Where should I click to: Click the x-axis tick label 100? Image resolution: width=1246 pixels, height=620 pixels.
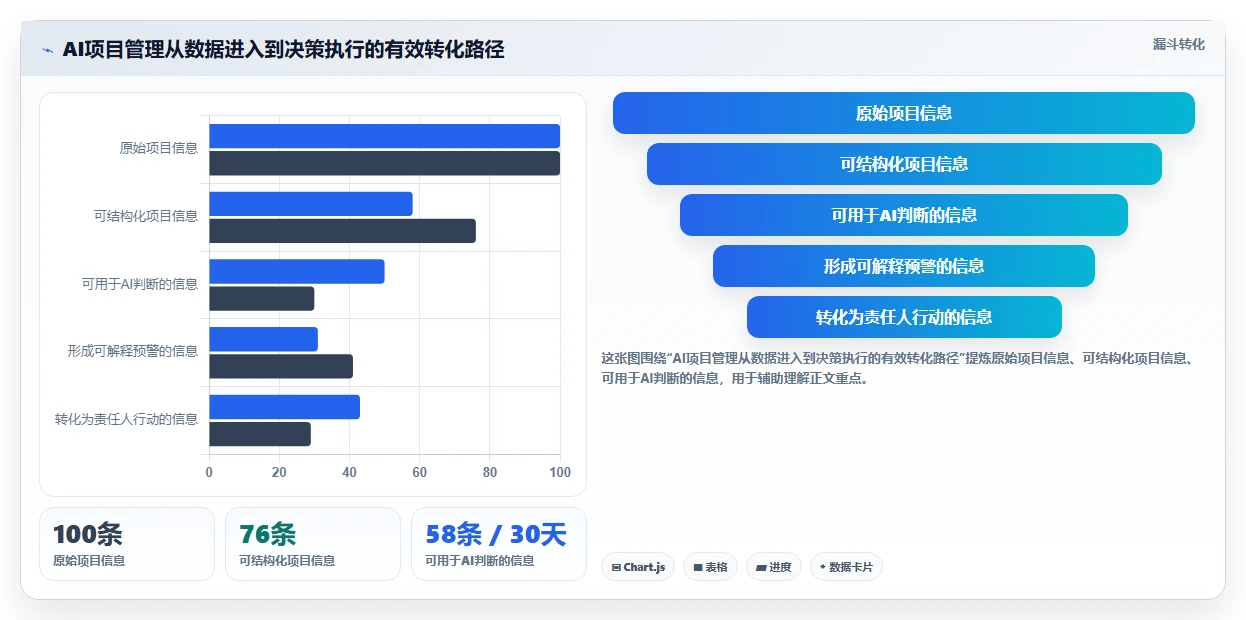tap(560, 472)
